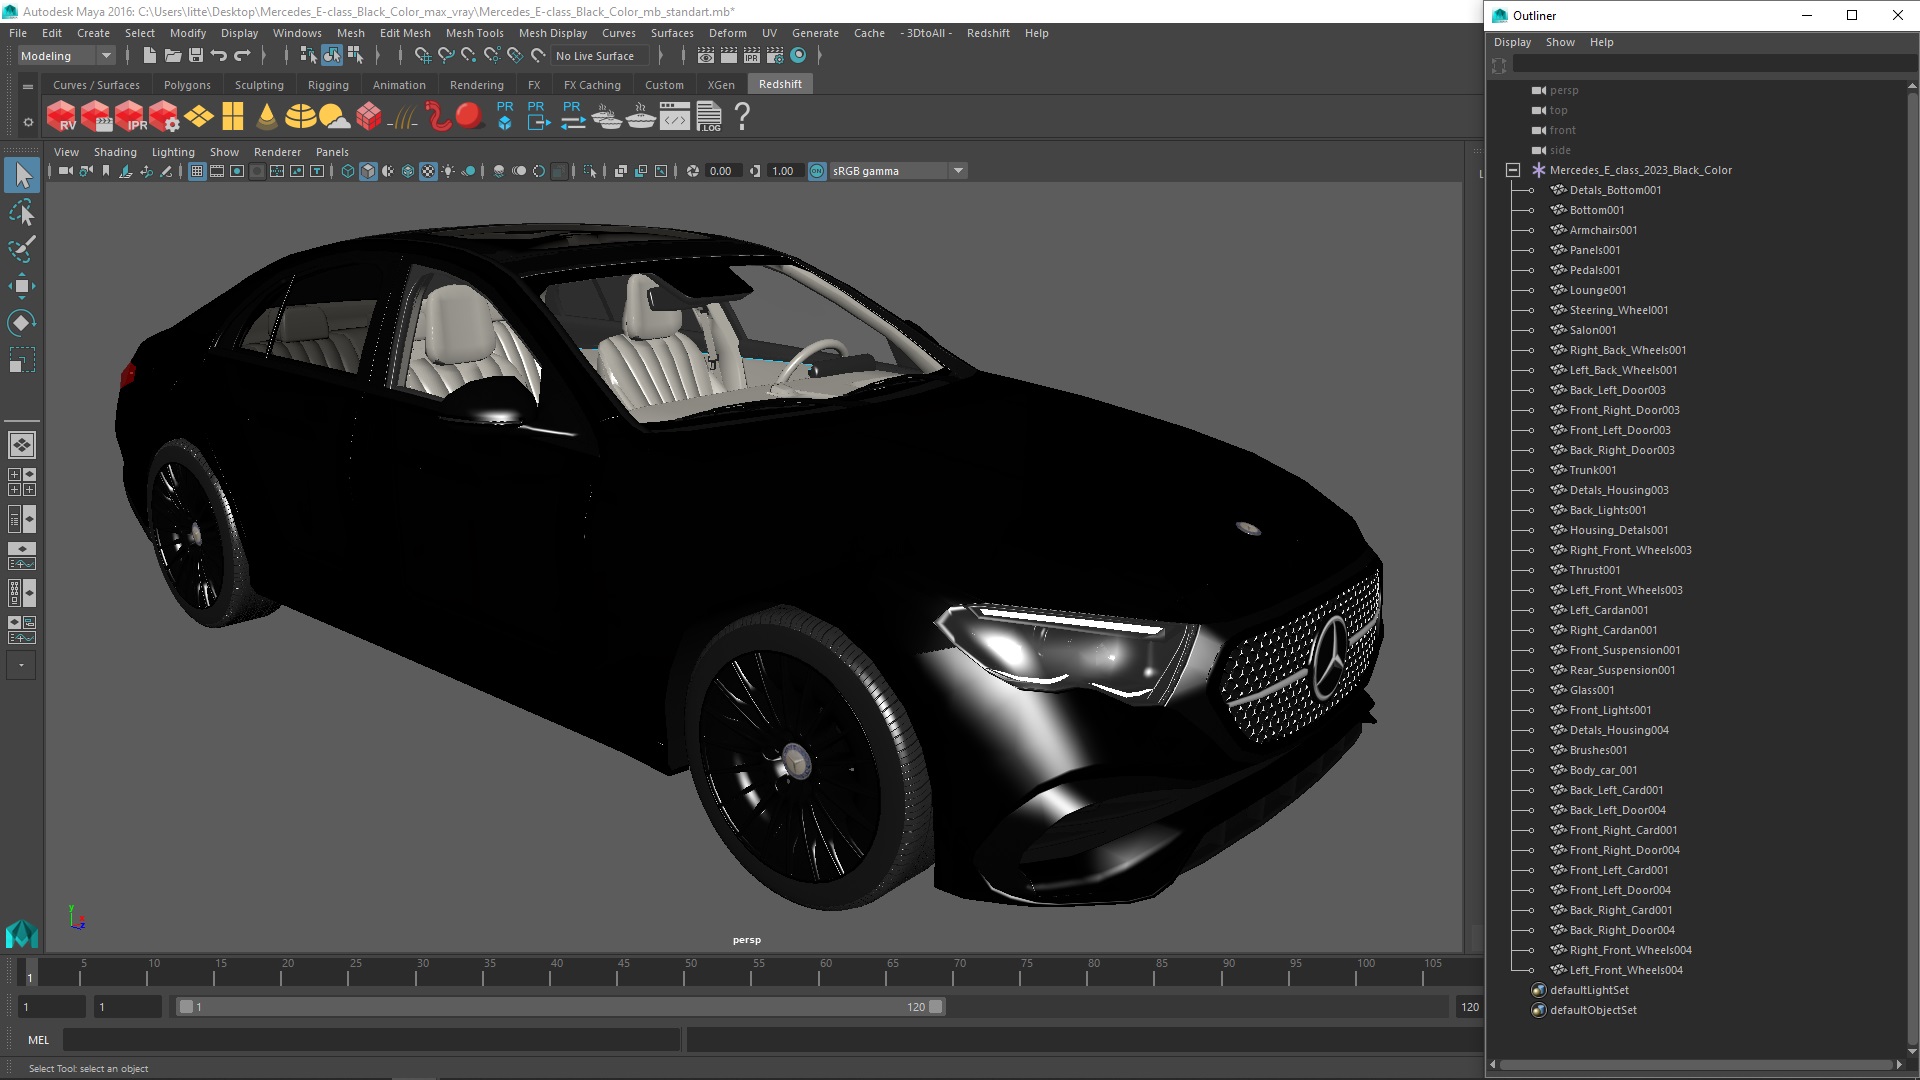This screenshot has height=1080, width=1920.
Task: Open Redshift help question mark icon
Action: coord(742,117)
